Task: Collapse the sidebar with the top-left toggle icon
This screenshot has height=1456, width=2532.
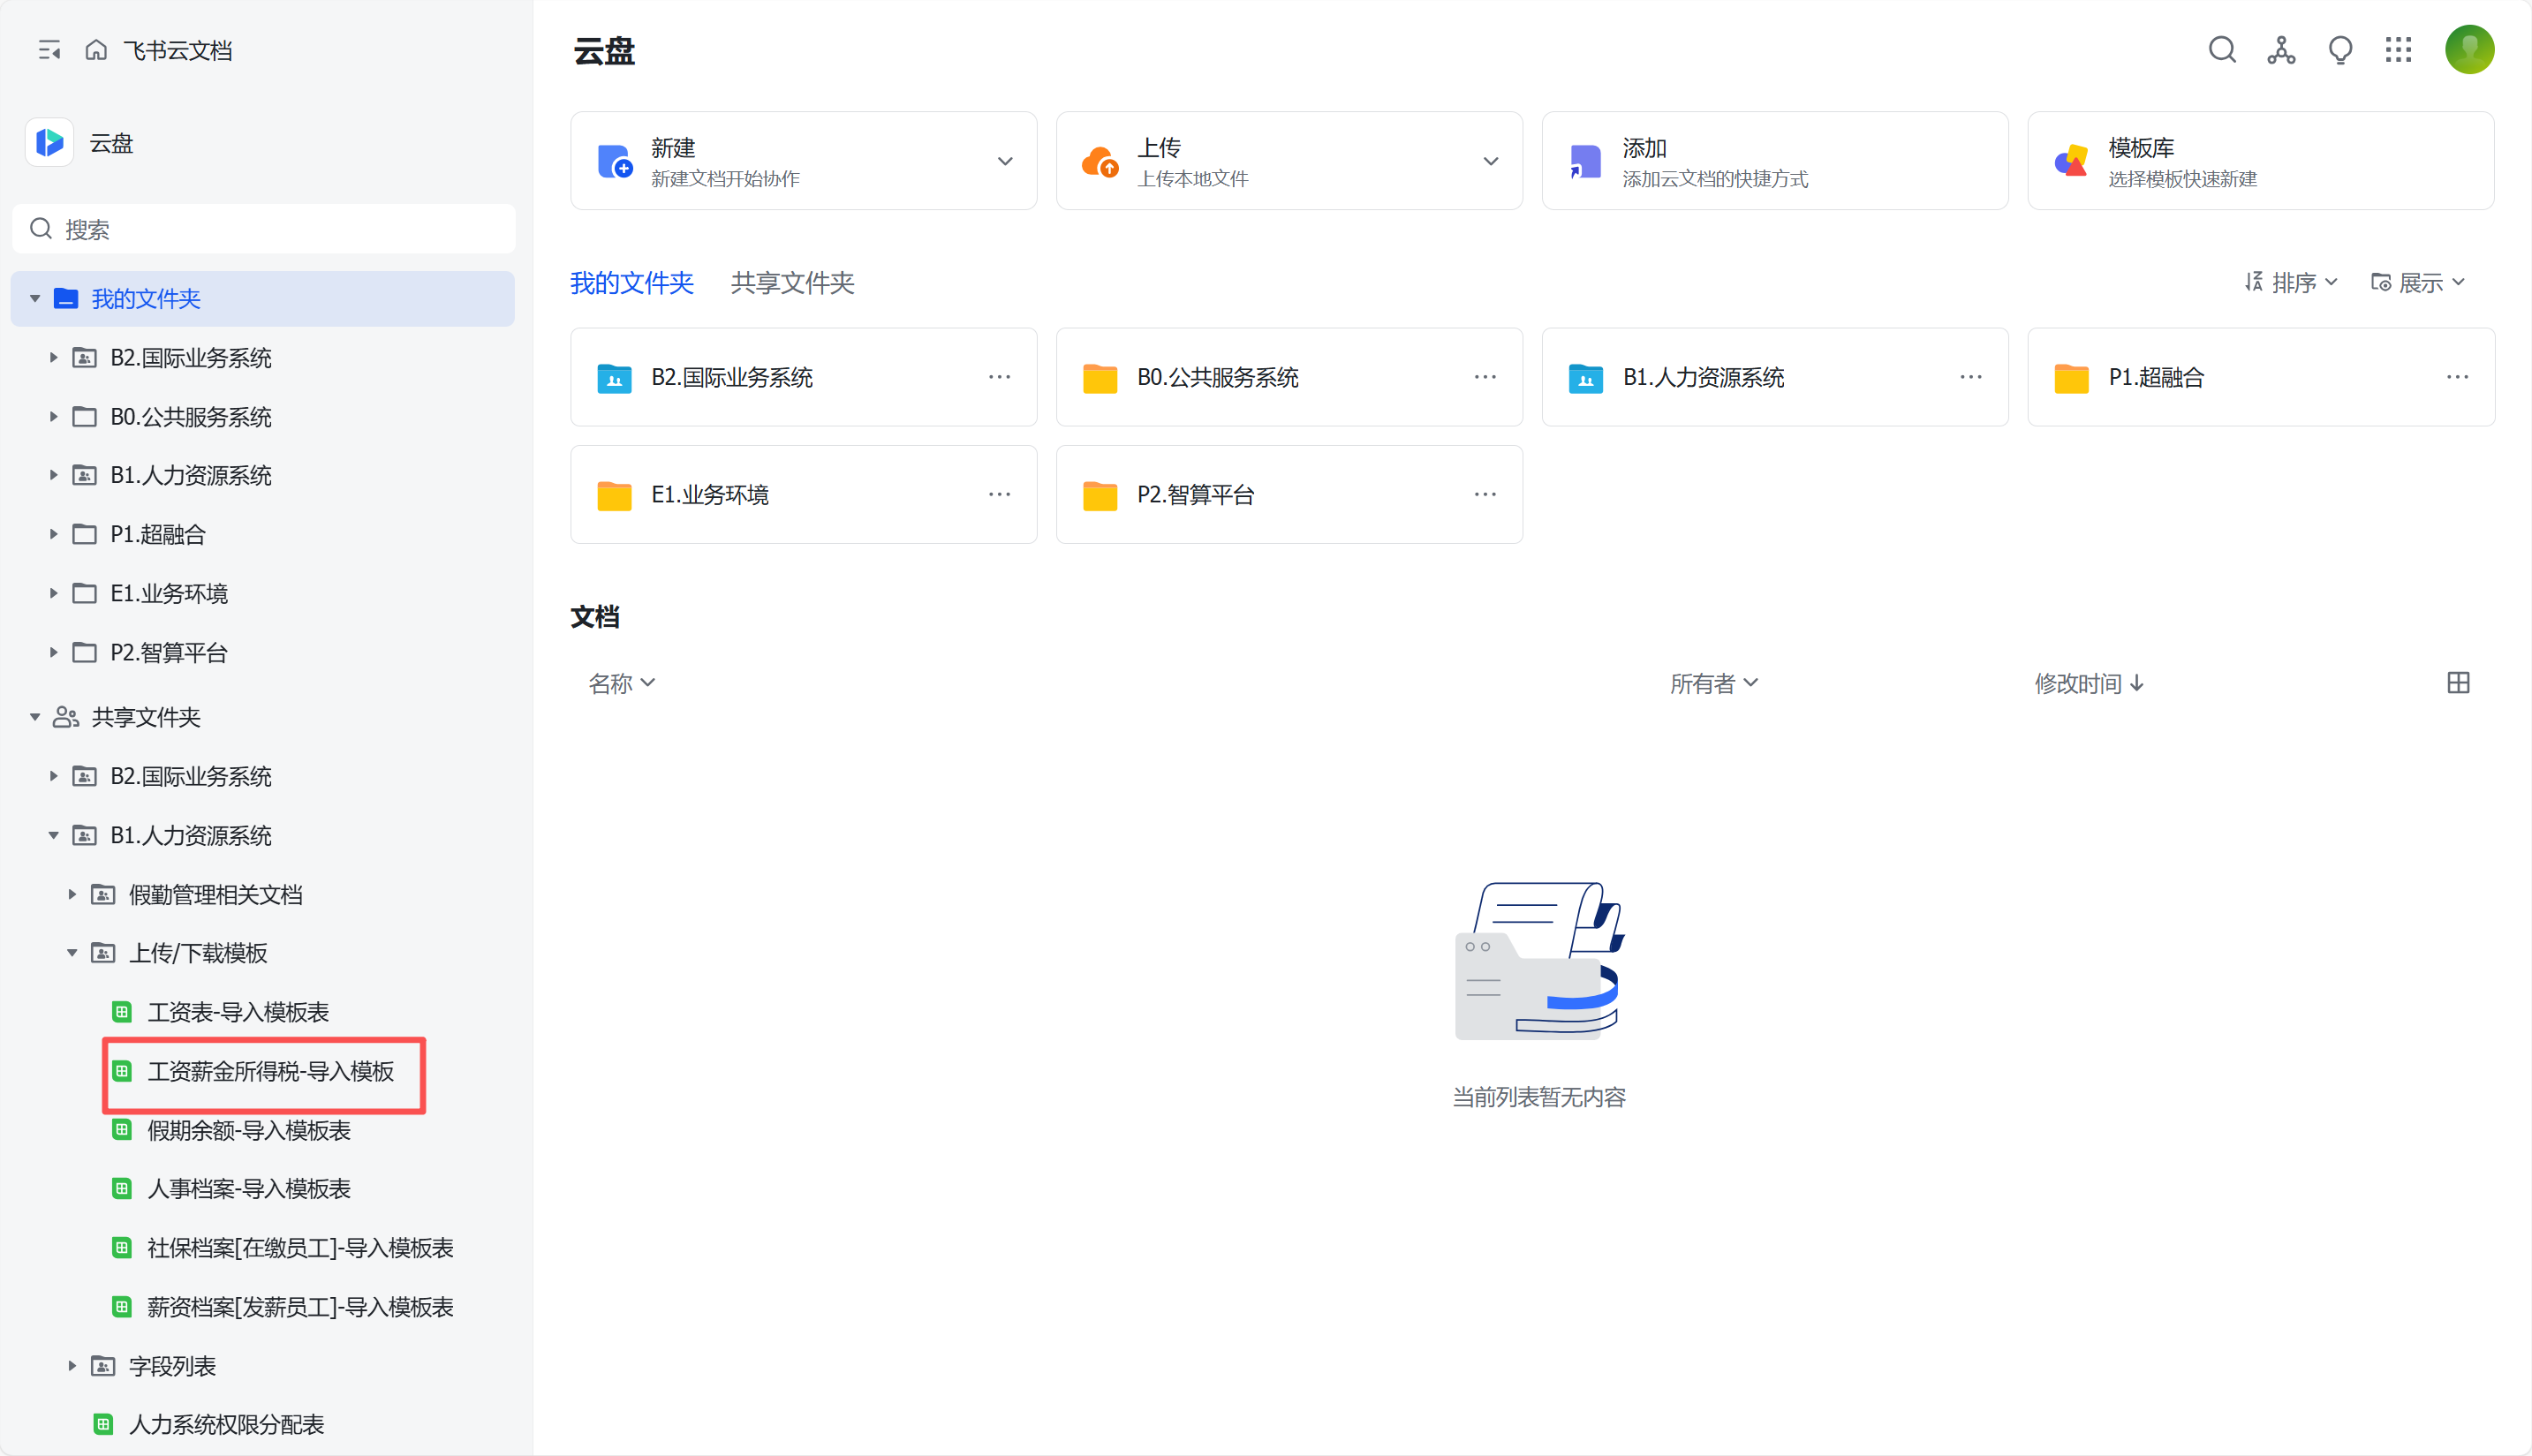Action: (49, 50)
